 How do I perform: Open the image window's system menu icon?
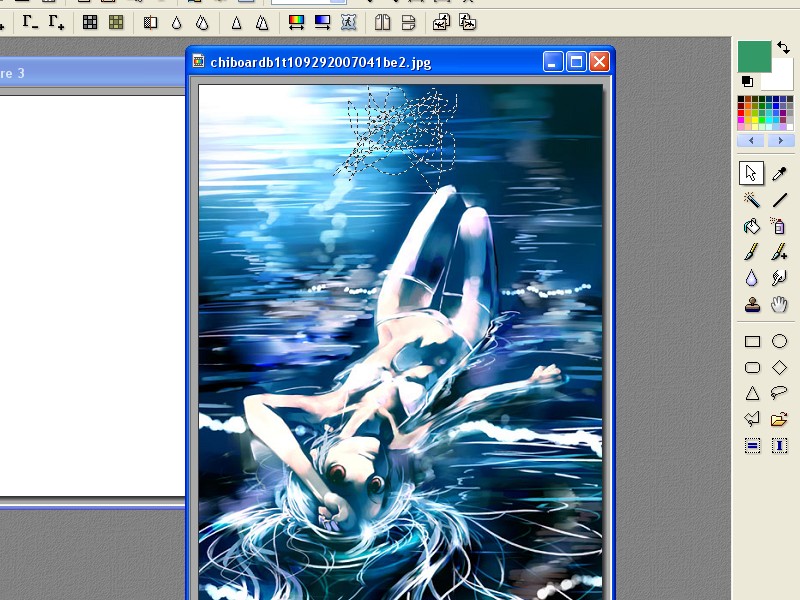point(198,62)
